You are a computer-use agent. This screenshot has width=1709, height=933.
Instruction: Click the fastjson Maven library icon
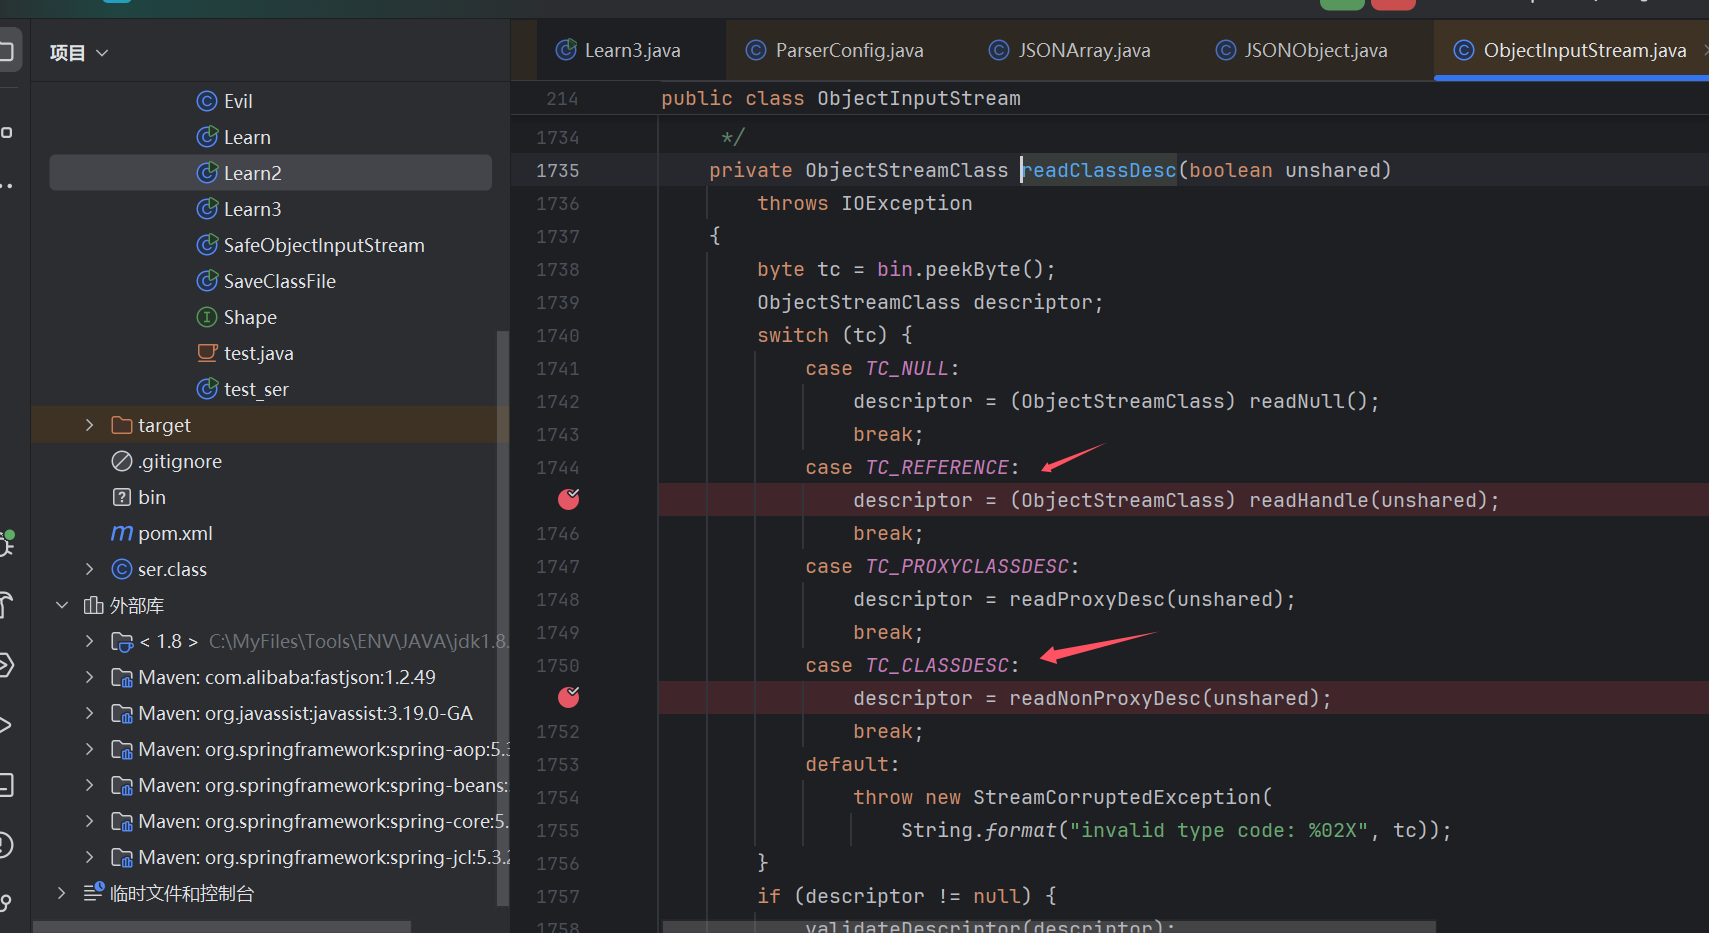(x=122, y=677)
